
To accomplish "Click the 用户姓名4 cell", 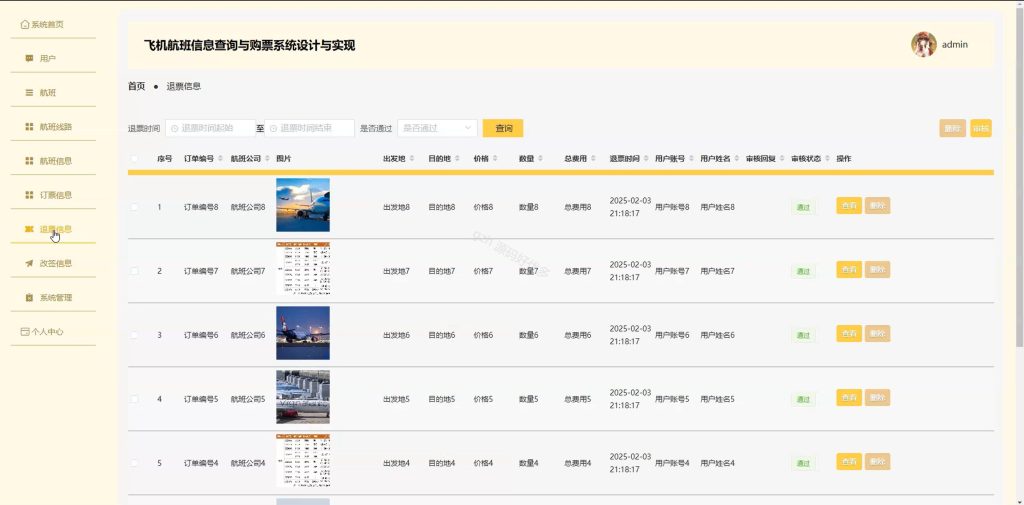I will 717,463.
